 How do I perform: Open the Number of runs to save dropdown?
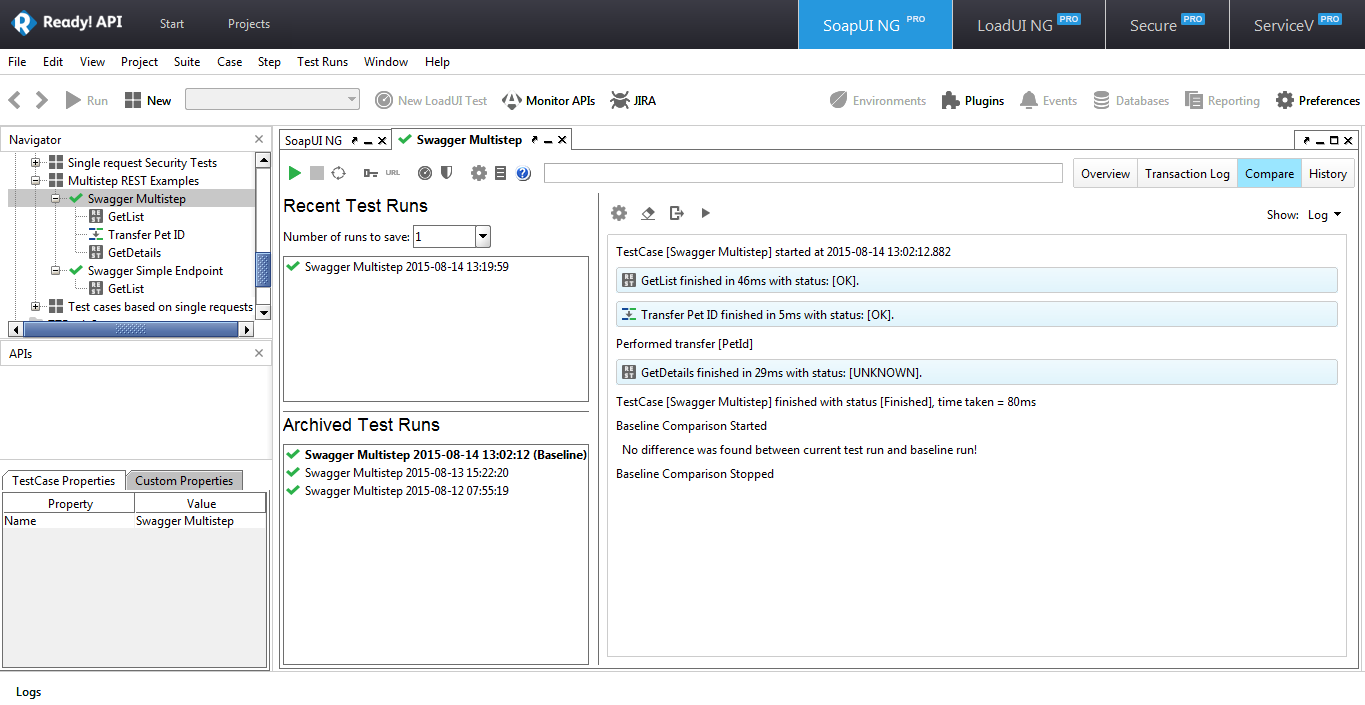[x=483, y=237]
